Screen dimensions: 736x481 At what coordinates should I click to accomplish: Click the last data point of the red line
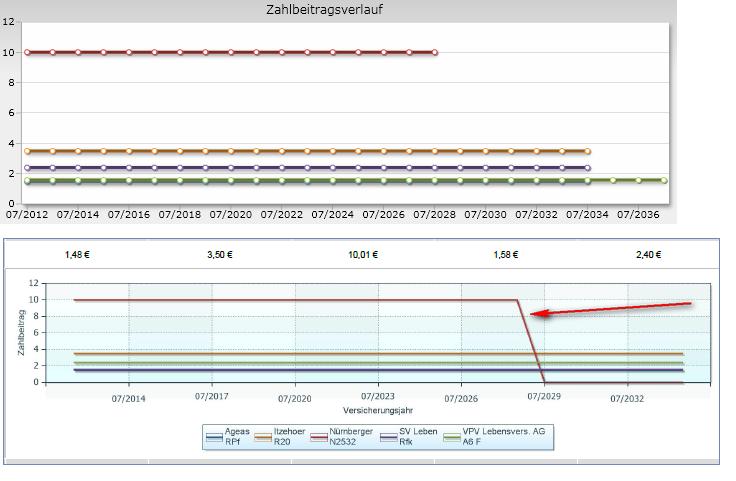tap(435, 53)
